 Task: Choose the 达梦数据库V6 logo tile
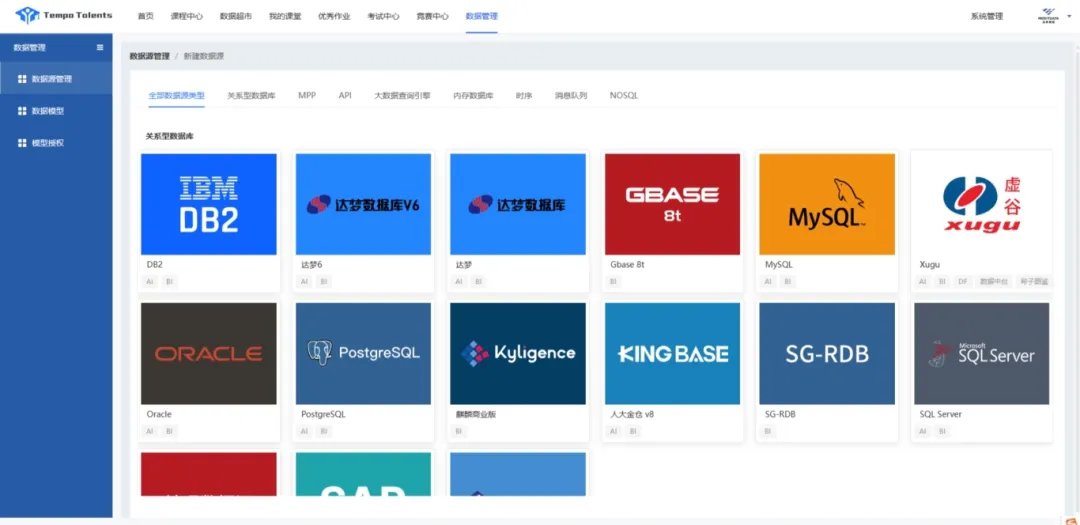363,204
